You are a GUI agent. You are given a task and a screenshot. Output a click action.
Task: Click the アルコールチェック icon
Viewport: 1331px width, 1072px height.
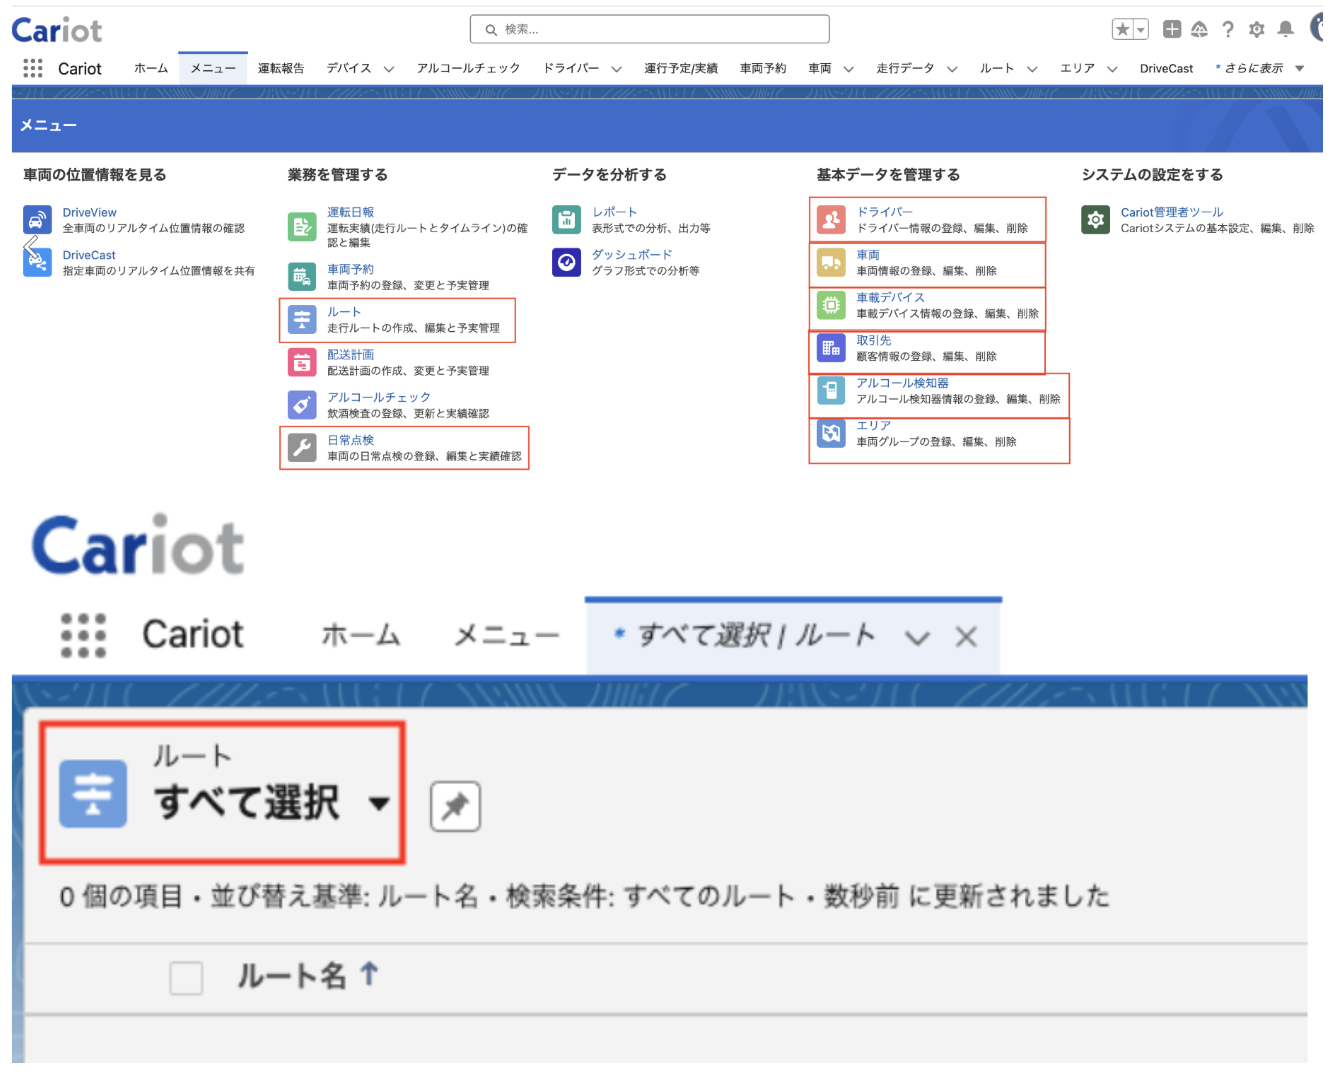pos(302,404)
